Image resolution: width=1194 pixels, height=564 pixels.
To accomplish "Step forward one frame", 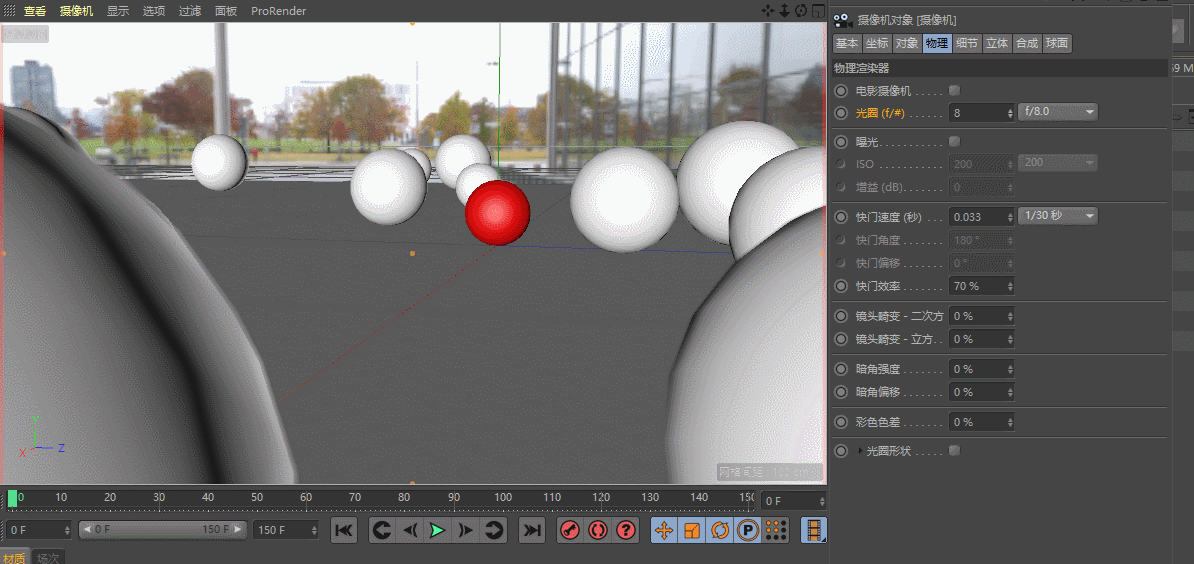I will pos(466,531).
